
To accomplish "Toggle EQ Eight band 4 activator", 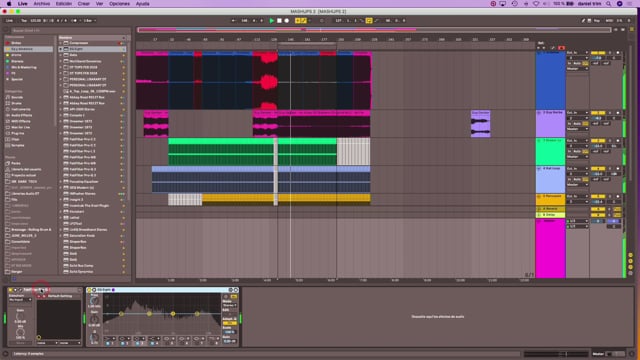I will 153,344.
